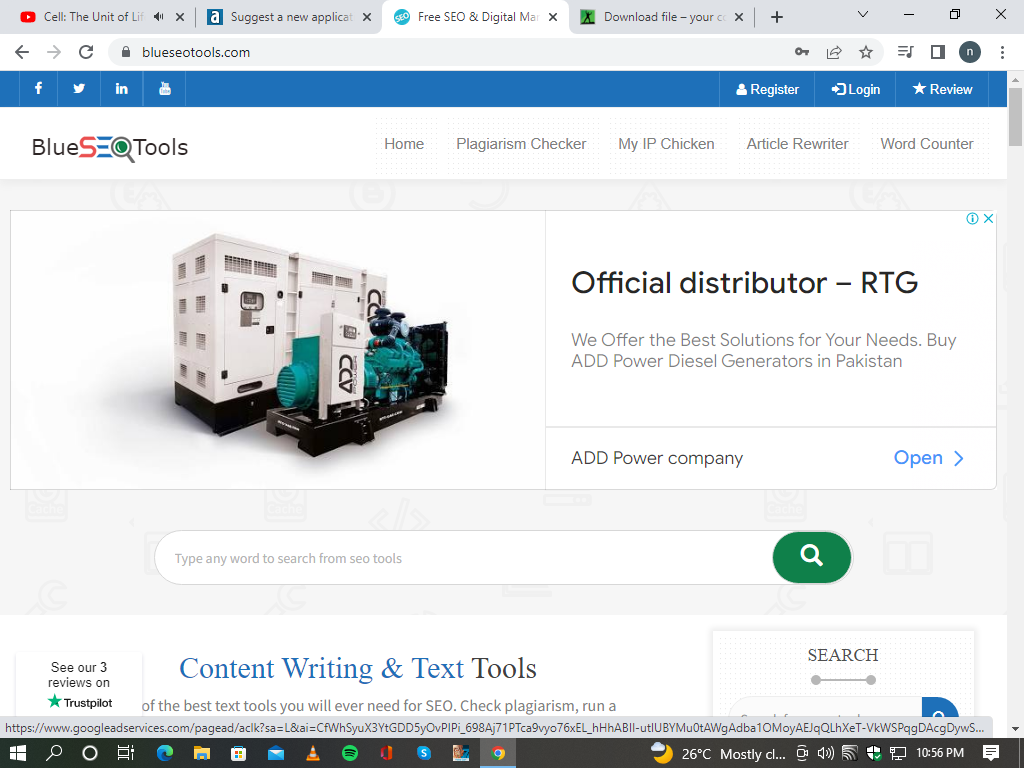Open Plagiarism Checker menu item
Viewport: 1024px width, 768px height.
tap(521, 144)
